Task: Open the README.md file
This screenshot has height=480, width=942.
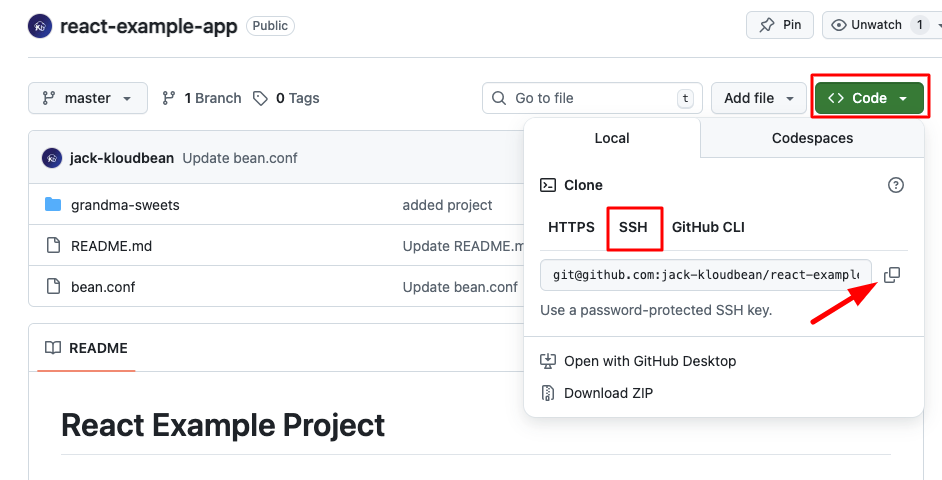Action: coord(111,246)
